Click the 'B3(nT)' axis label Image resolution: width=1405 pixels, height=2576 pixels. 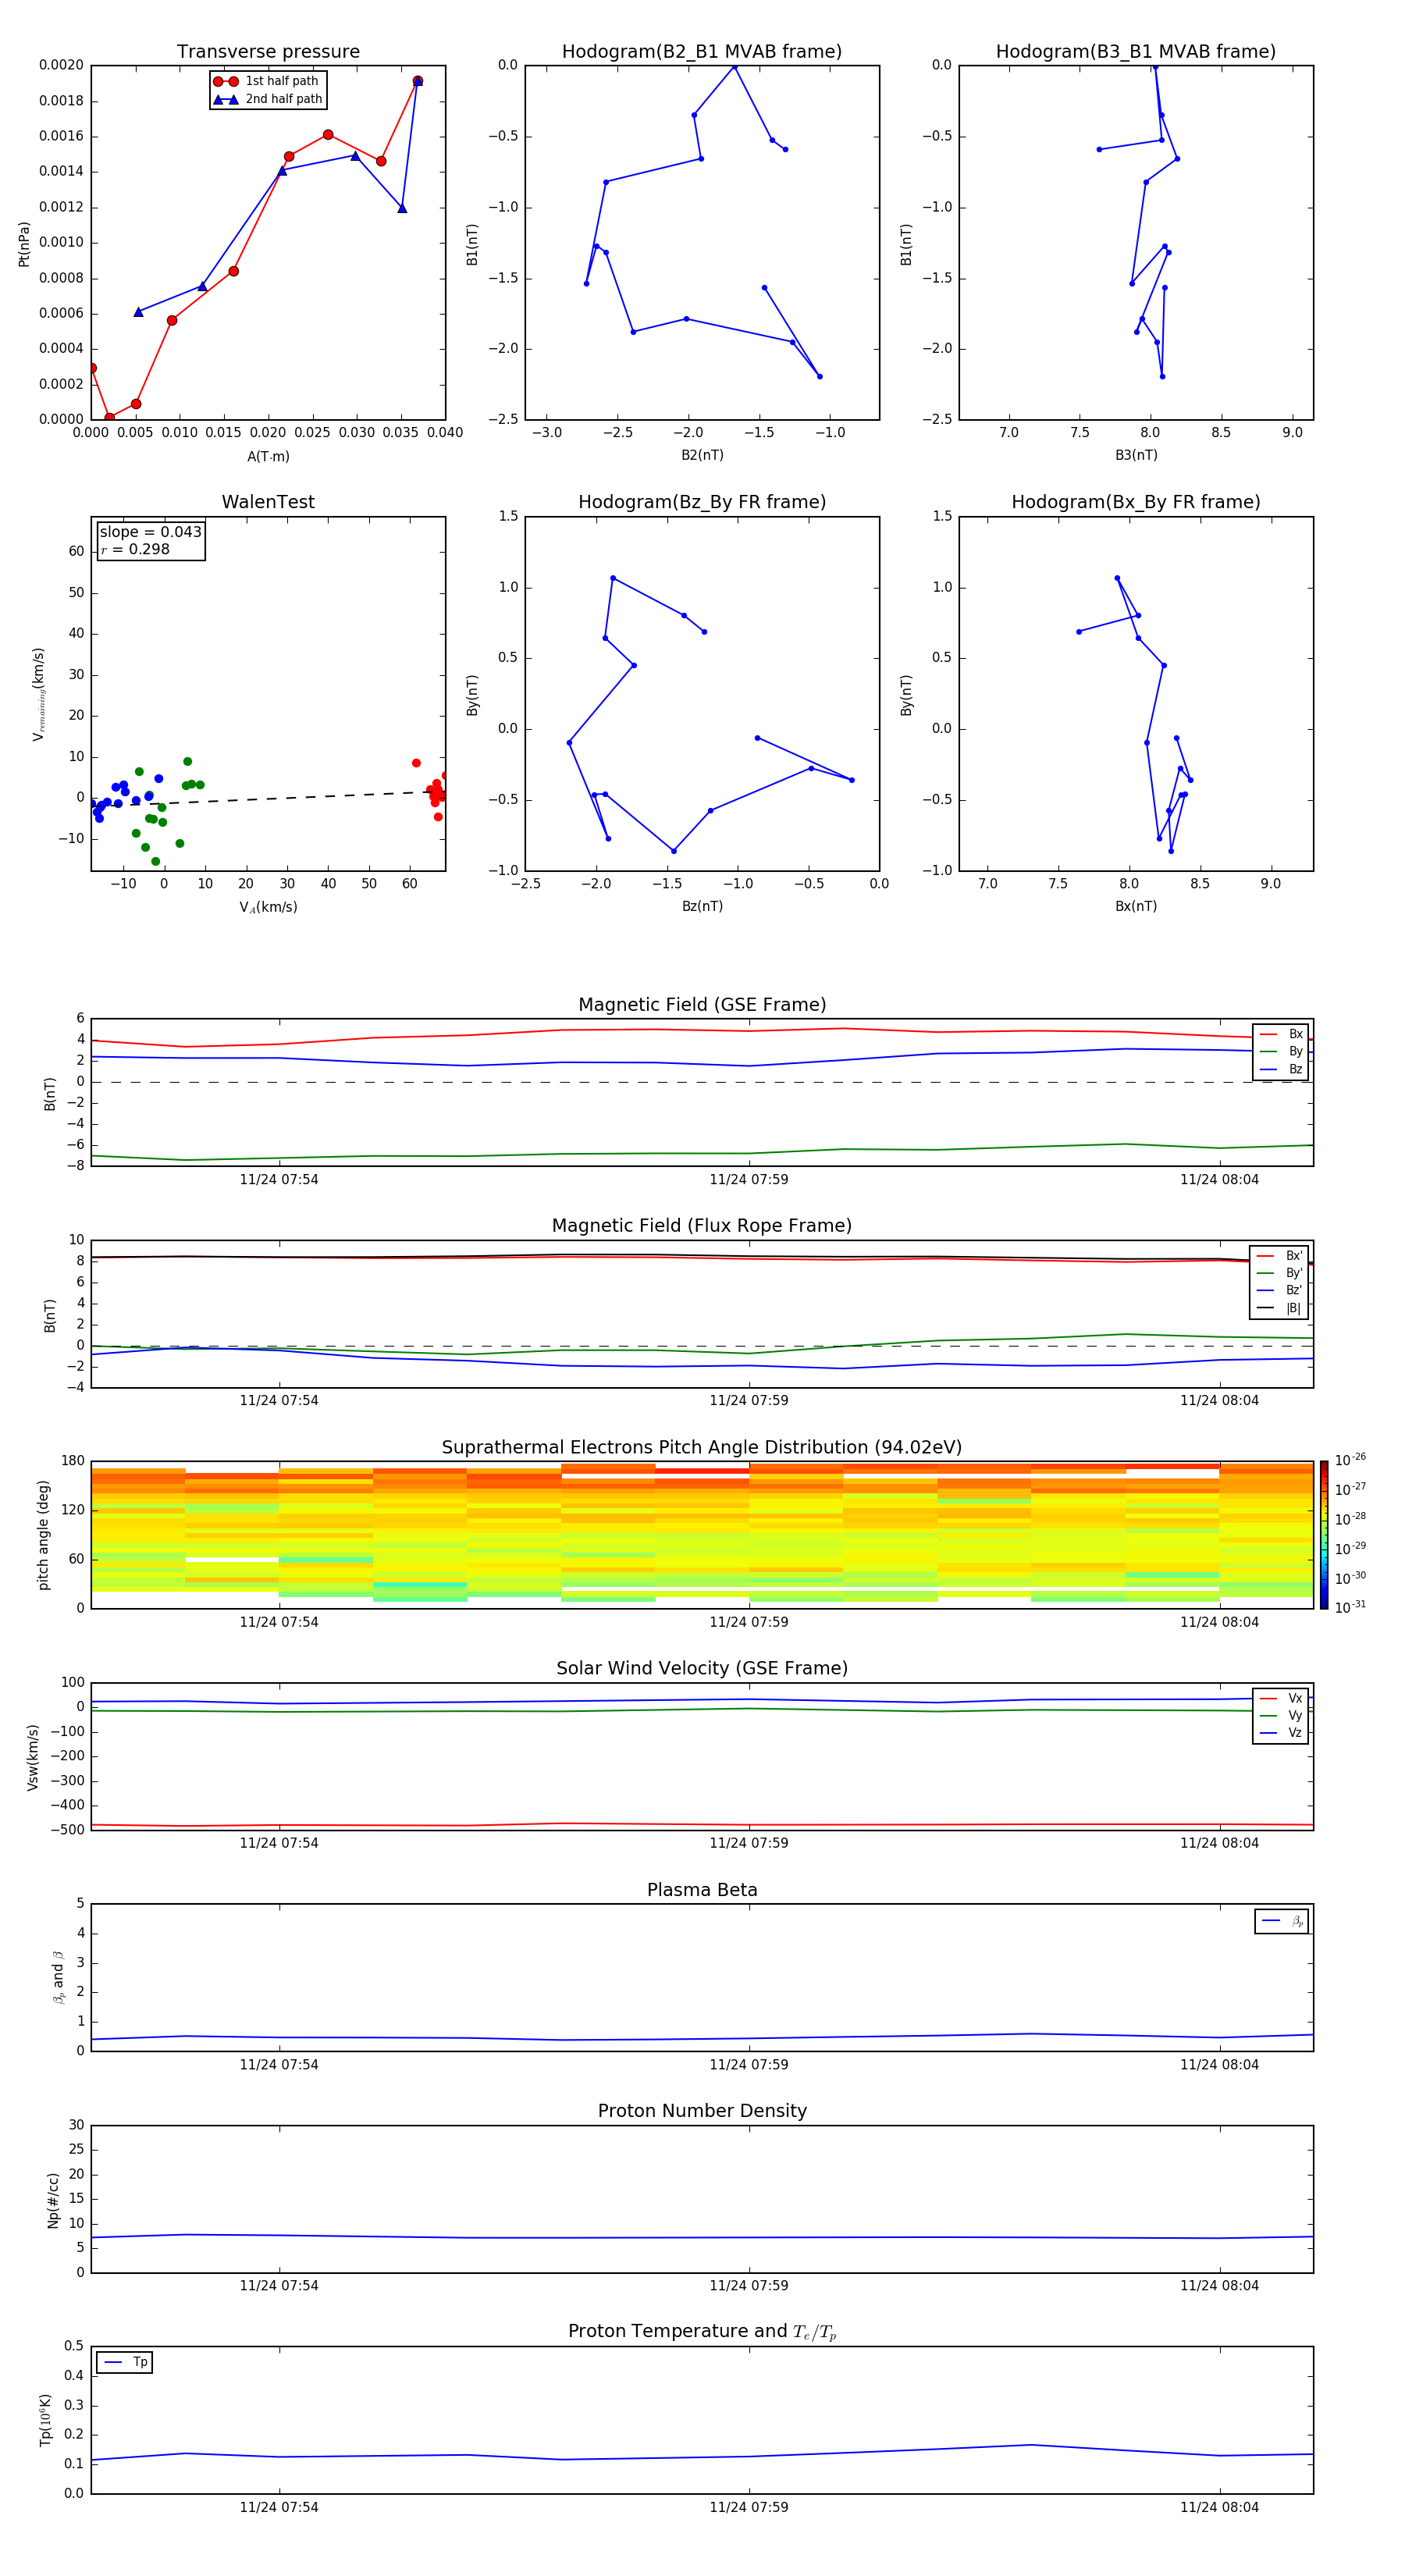tap(1136, 456)
